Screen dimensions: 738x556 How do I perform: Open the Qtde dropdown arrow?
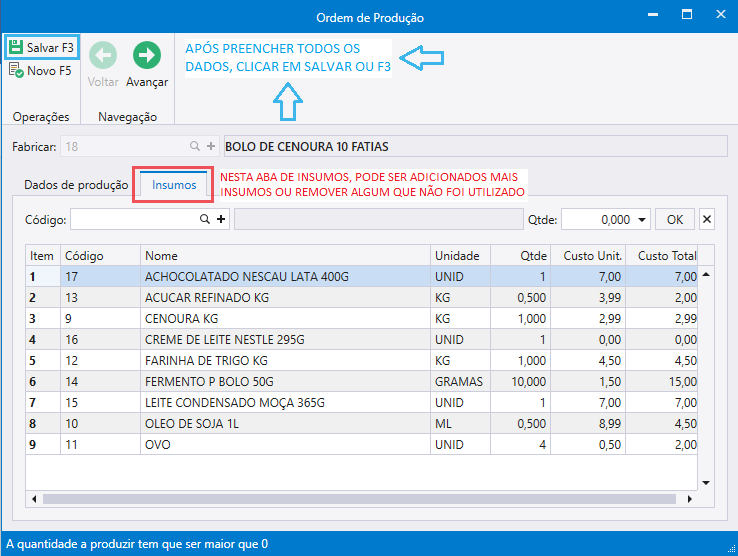tap(642, 220)
